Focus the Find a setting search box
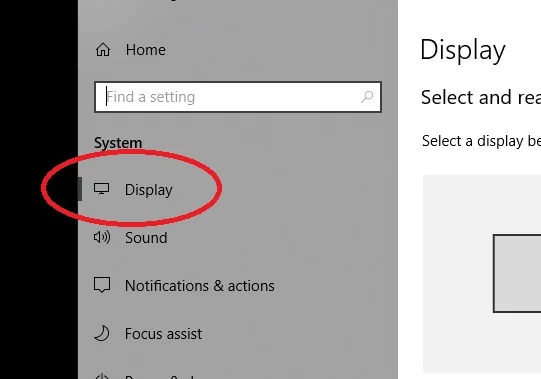The image size is (541, 379). 238,97
